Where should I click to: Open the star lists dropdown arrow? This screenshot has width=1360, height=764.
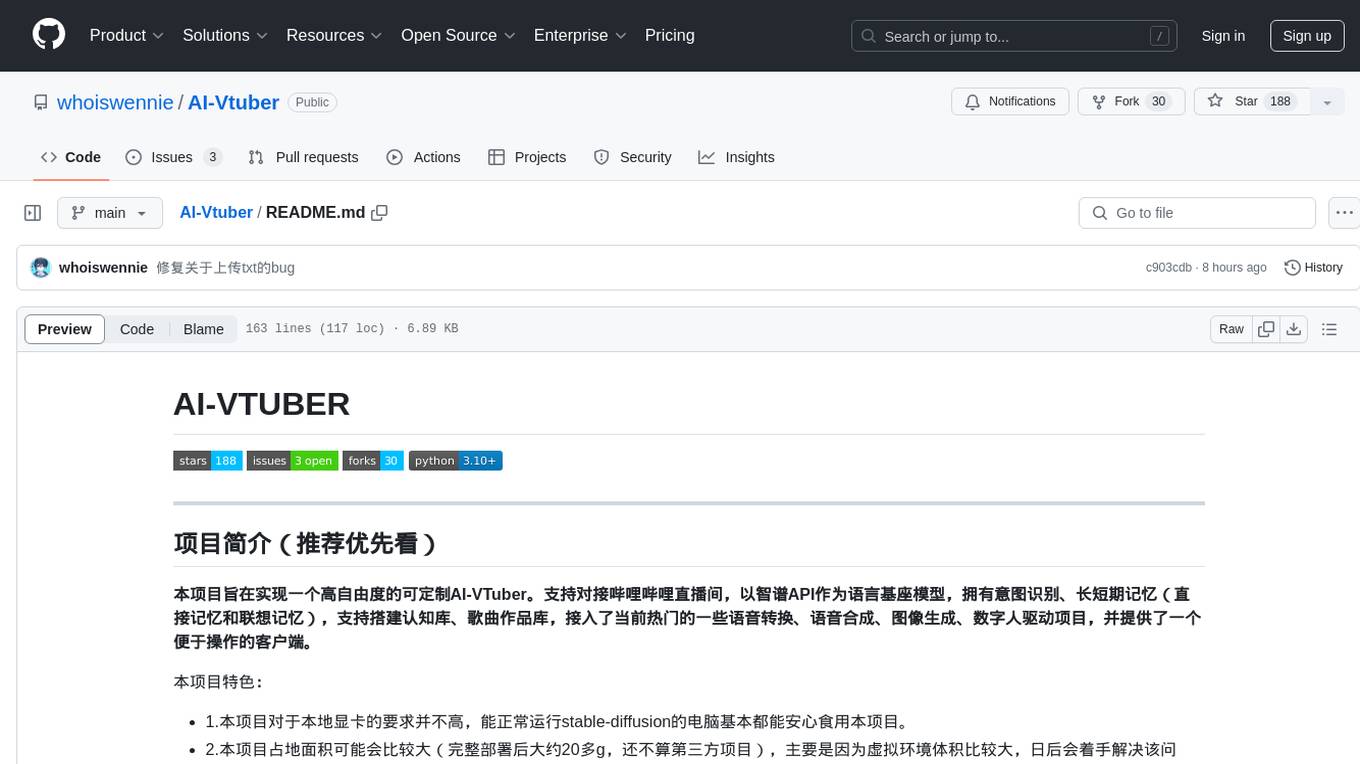(x=1327, y=102)
